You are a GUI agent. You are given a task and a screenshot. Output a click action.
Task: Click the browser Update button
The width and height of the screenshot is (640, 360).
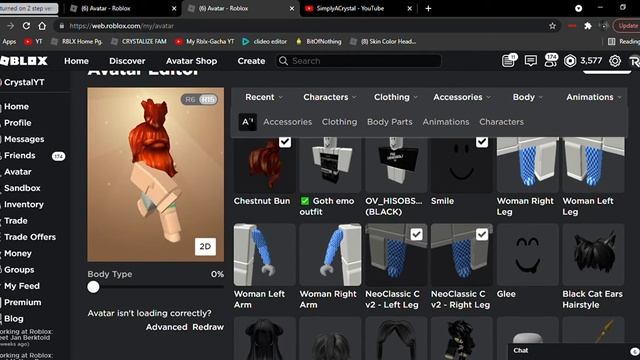[627, 26]
